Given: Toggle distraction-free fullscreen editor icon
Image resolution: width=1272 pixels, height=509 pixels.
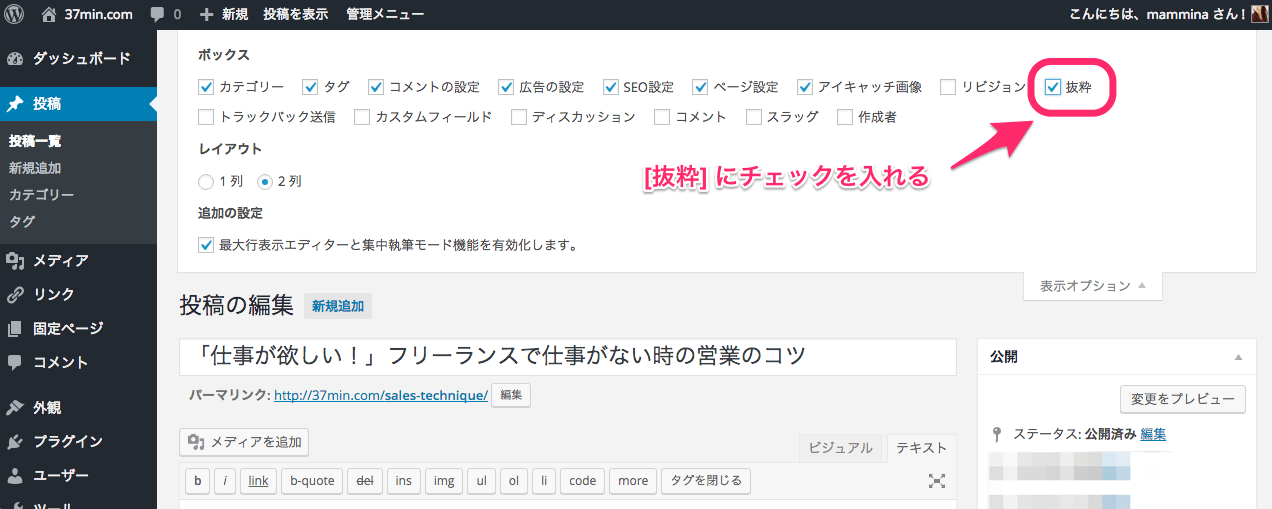Looking at the screenshot, I should click(937, 481).
